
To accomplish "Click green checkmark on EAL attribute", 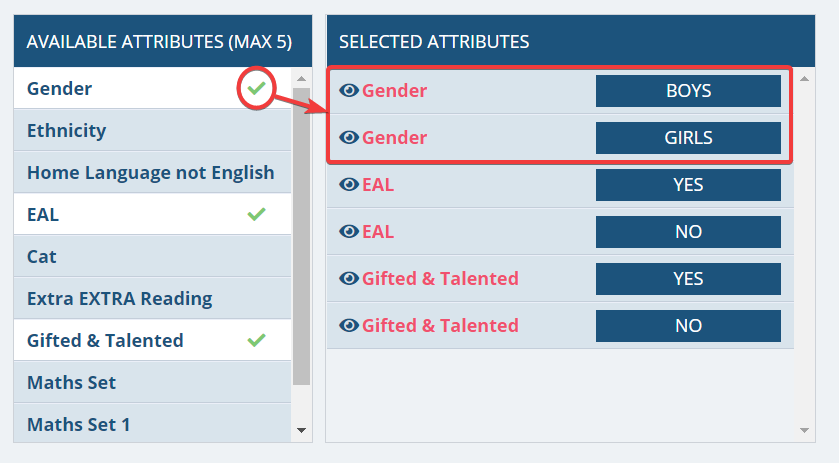I will [256, 214].
